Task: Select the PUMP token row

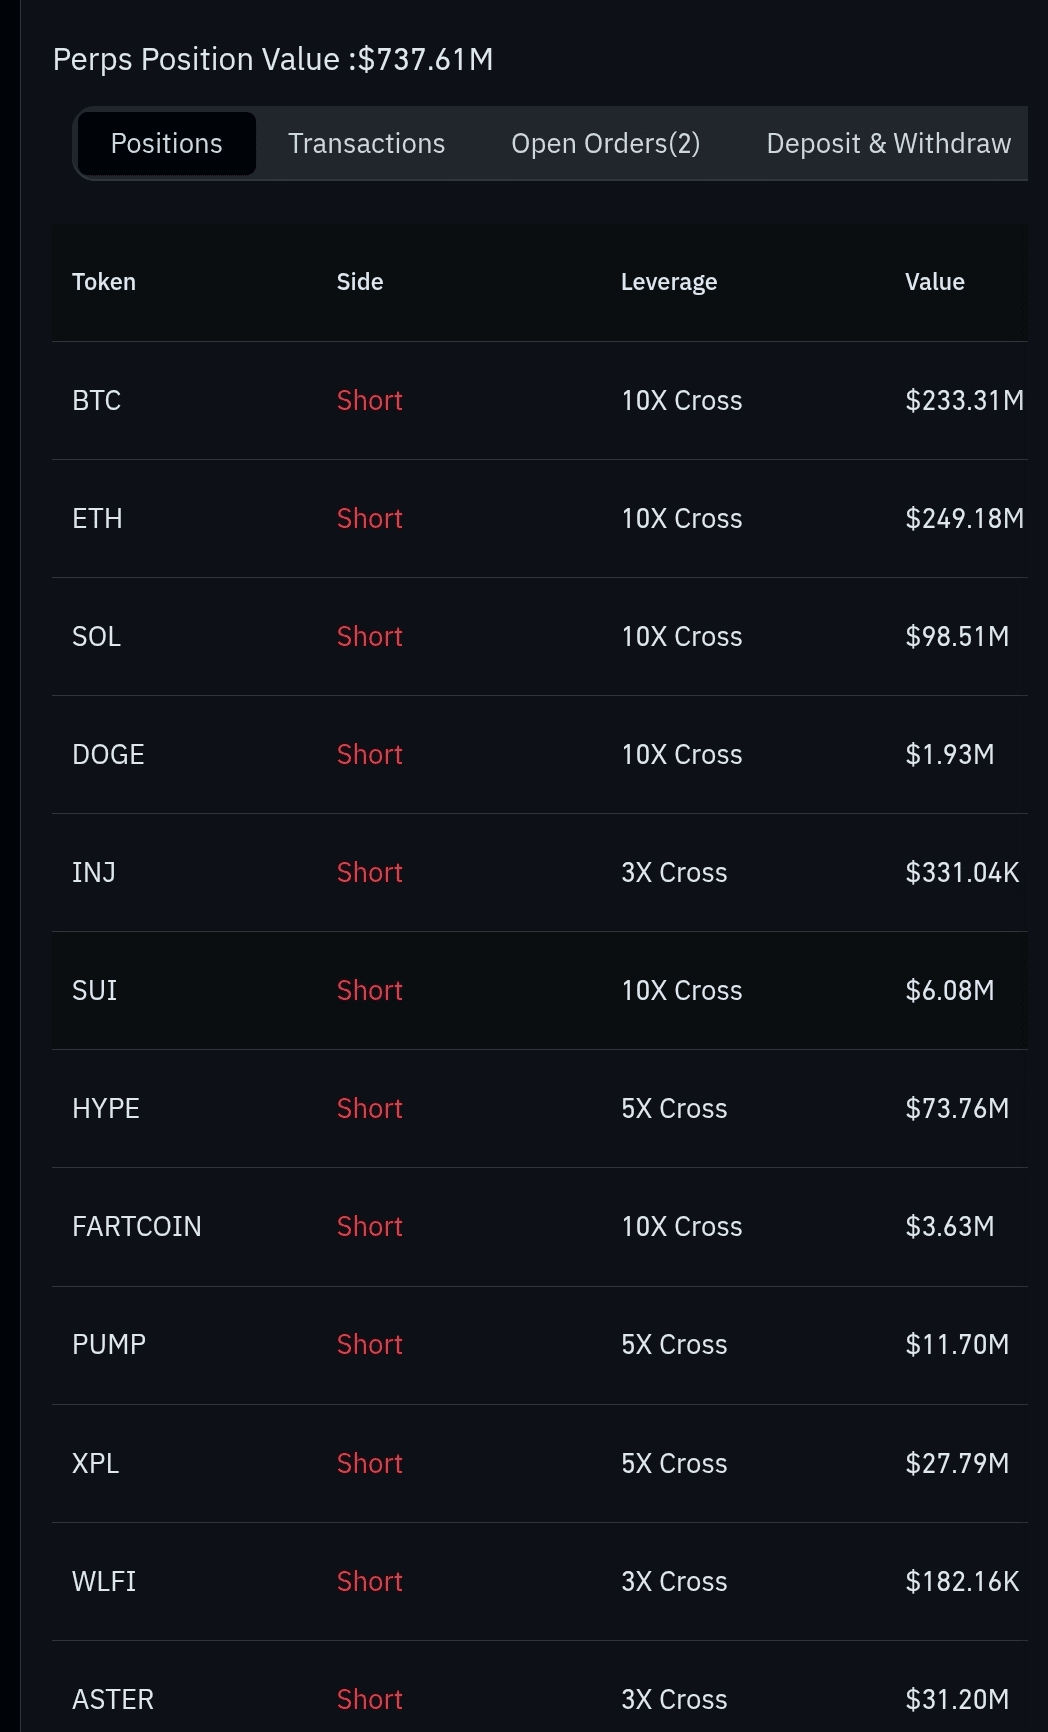Action: pos(109,1345)
